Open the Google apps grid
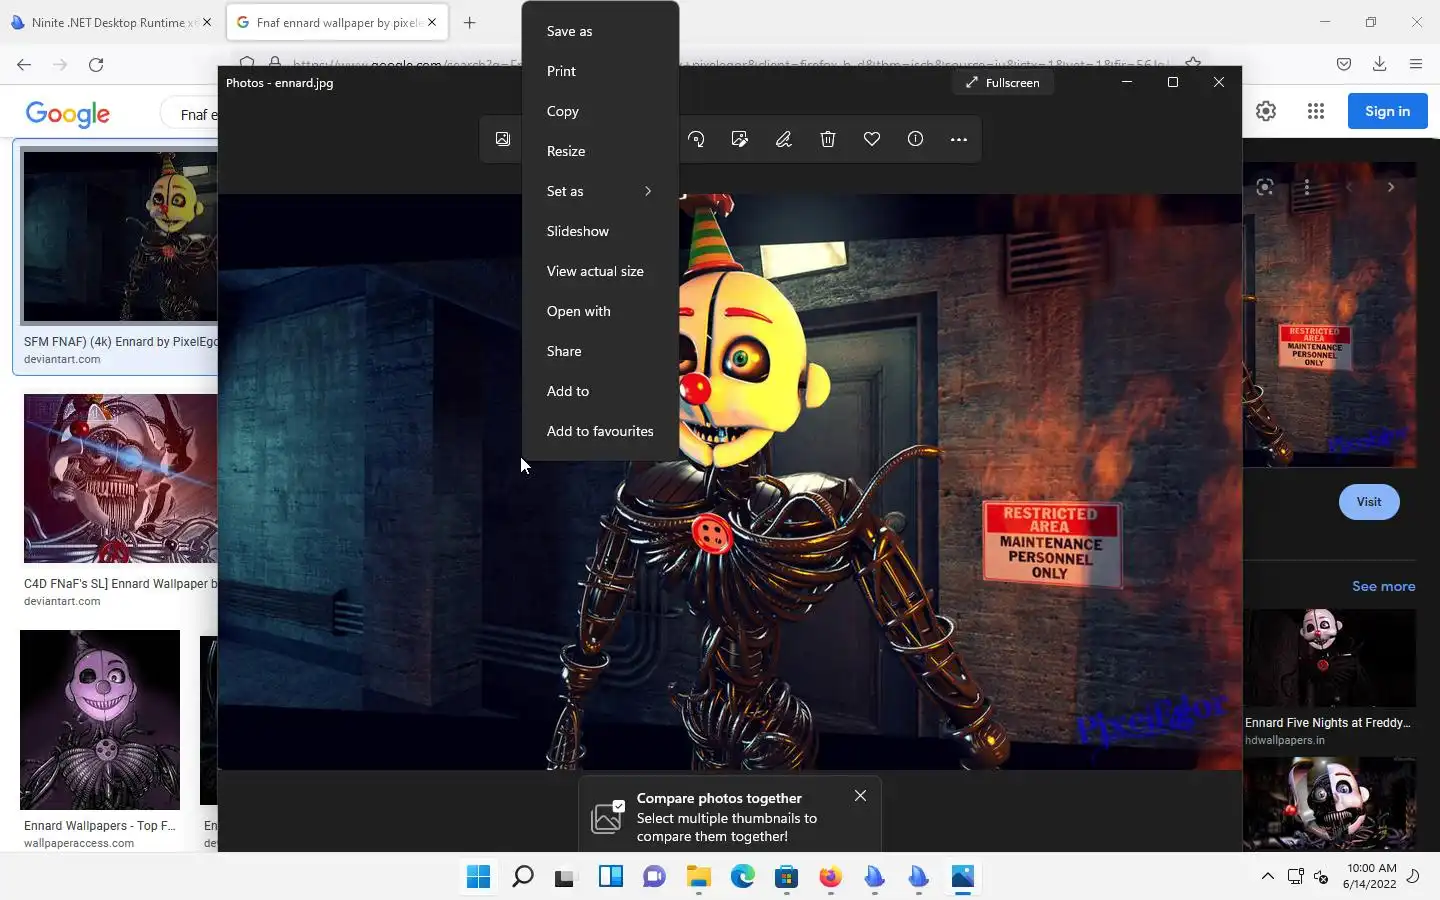 pyautogui.click(x=1316, y=112)
